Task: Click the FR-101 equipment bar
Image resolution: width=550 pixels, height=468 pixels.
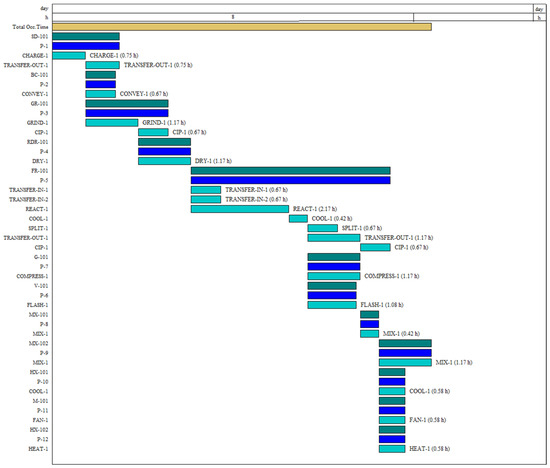Action: [291, 171]
